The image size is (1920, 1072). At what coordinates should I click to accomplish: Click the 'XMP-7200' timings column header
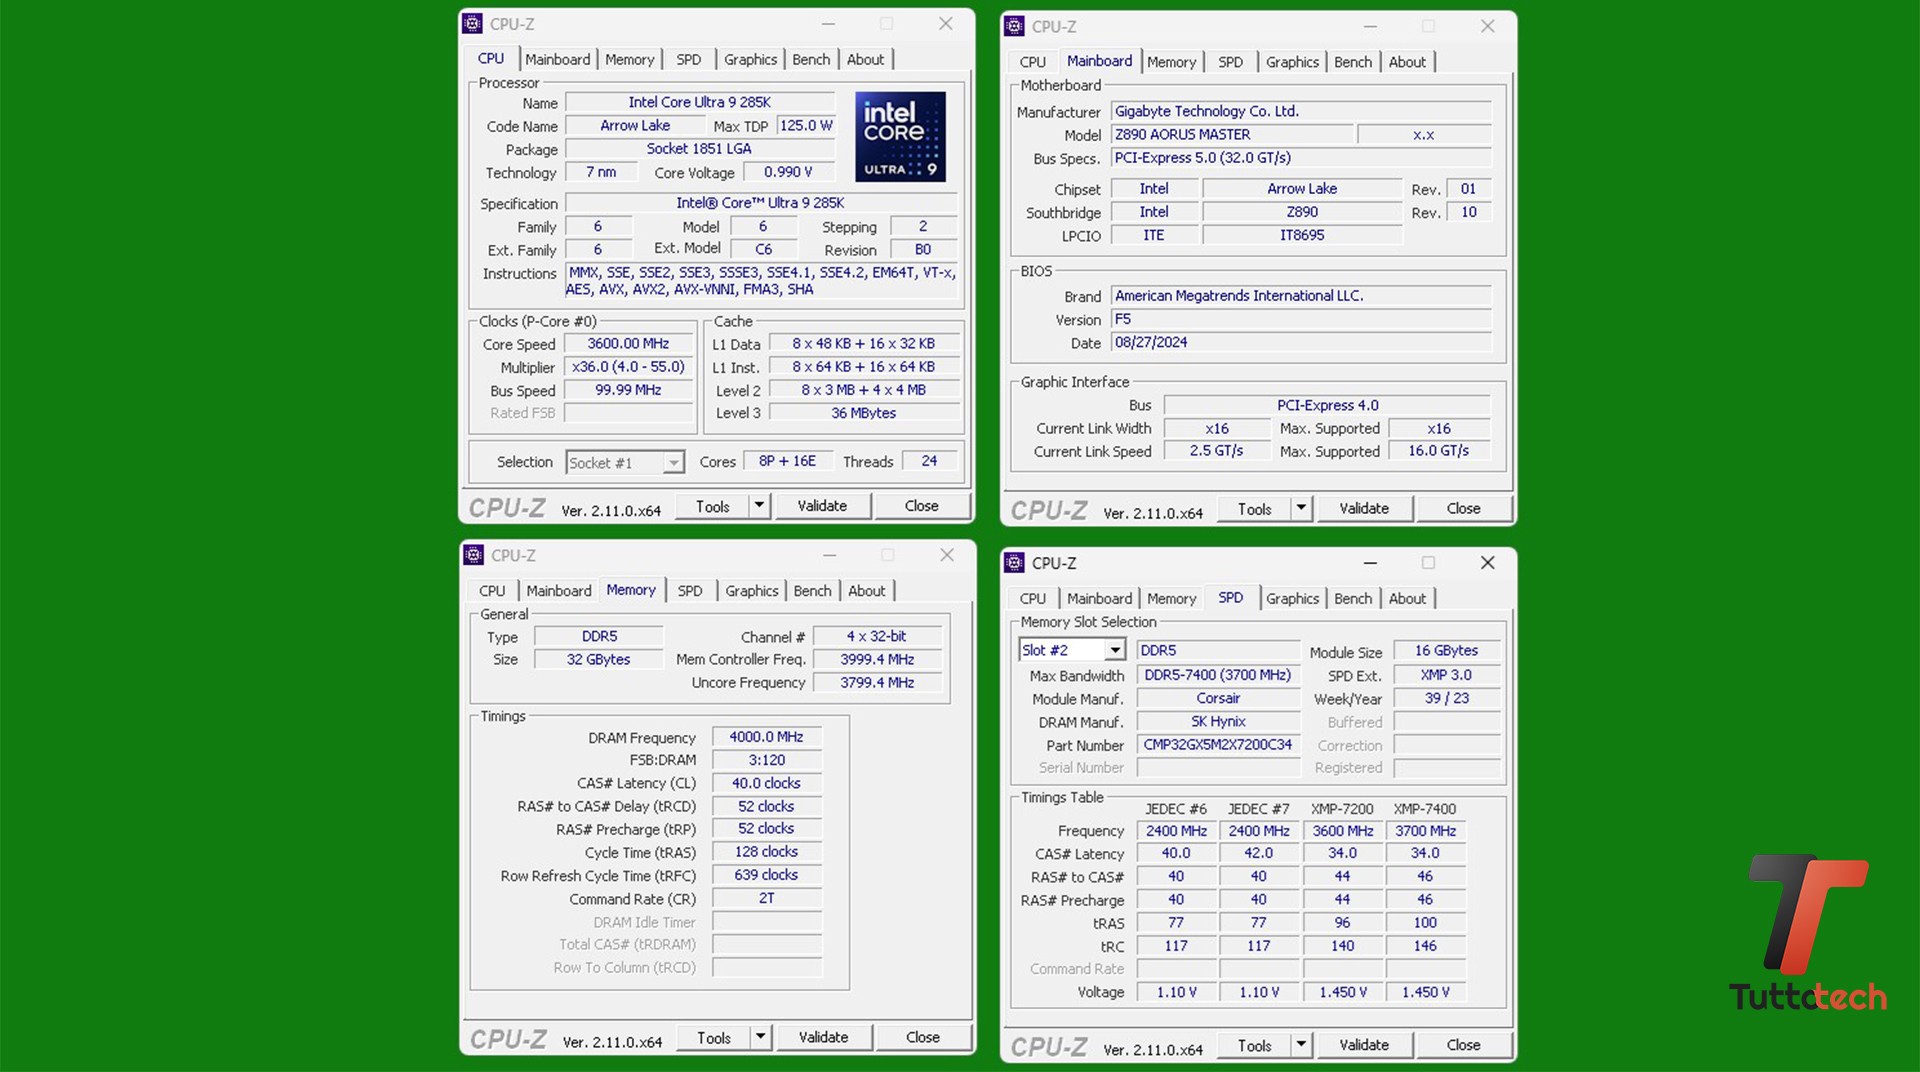click(1342, 809)
